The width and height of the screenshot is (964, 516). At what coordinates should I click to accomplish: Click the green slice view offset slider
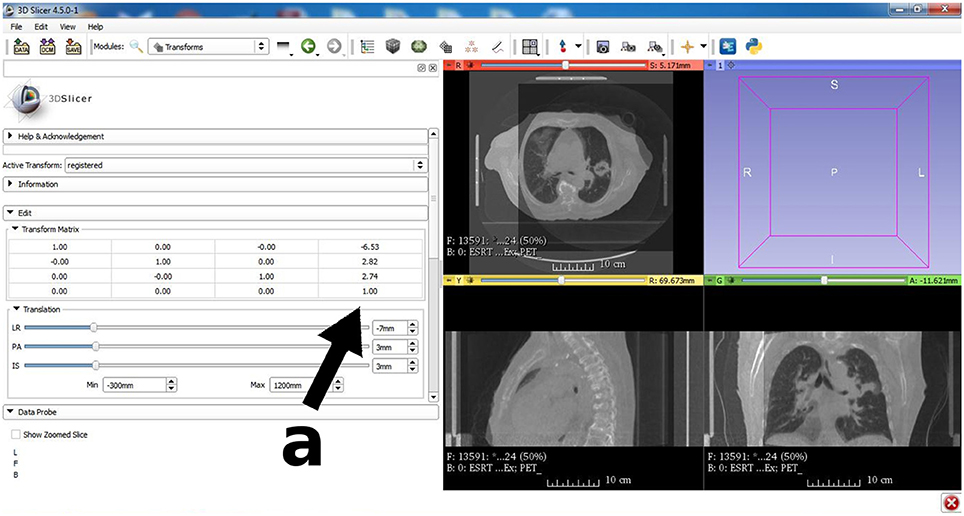[x=824, y=280]
